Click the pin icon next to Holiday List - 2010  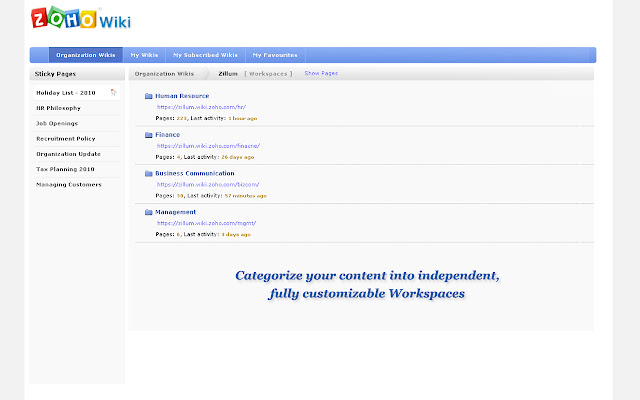coord(113,92)
